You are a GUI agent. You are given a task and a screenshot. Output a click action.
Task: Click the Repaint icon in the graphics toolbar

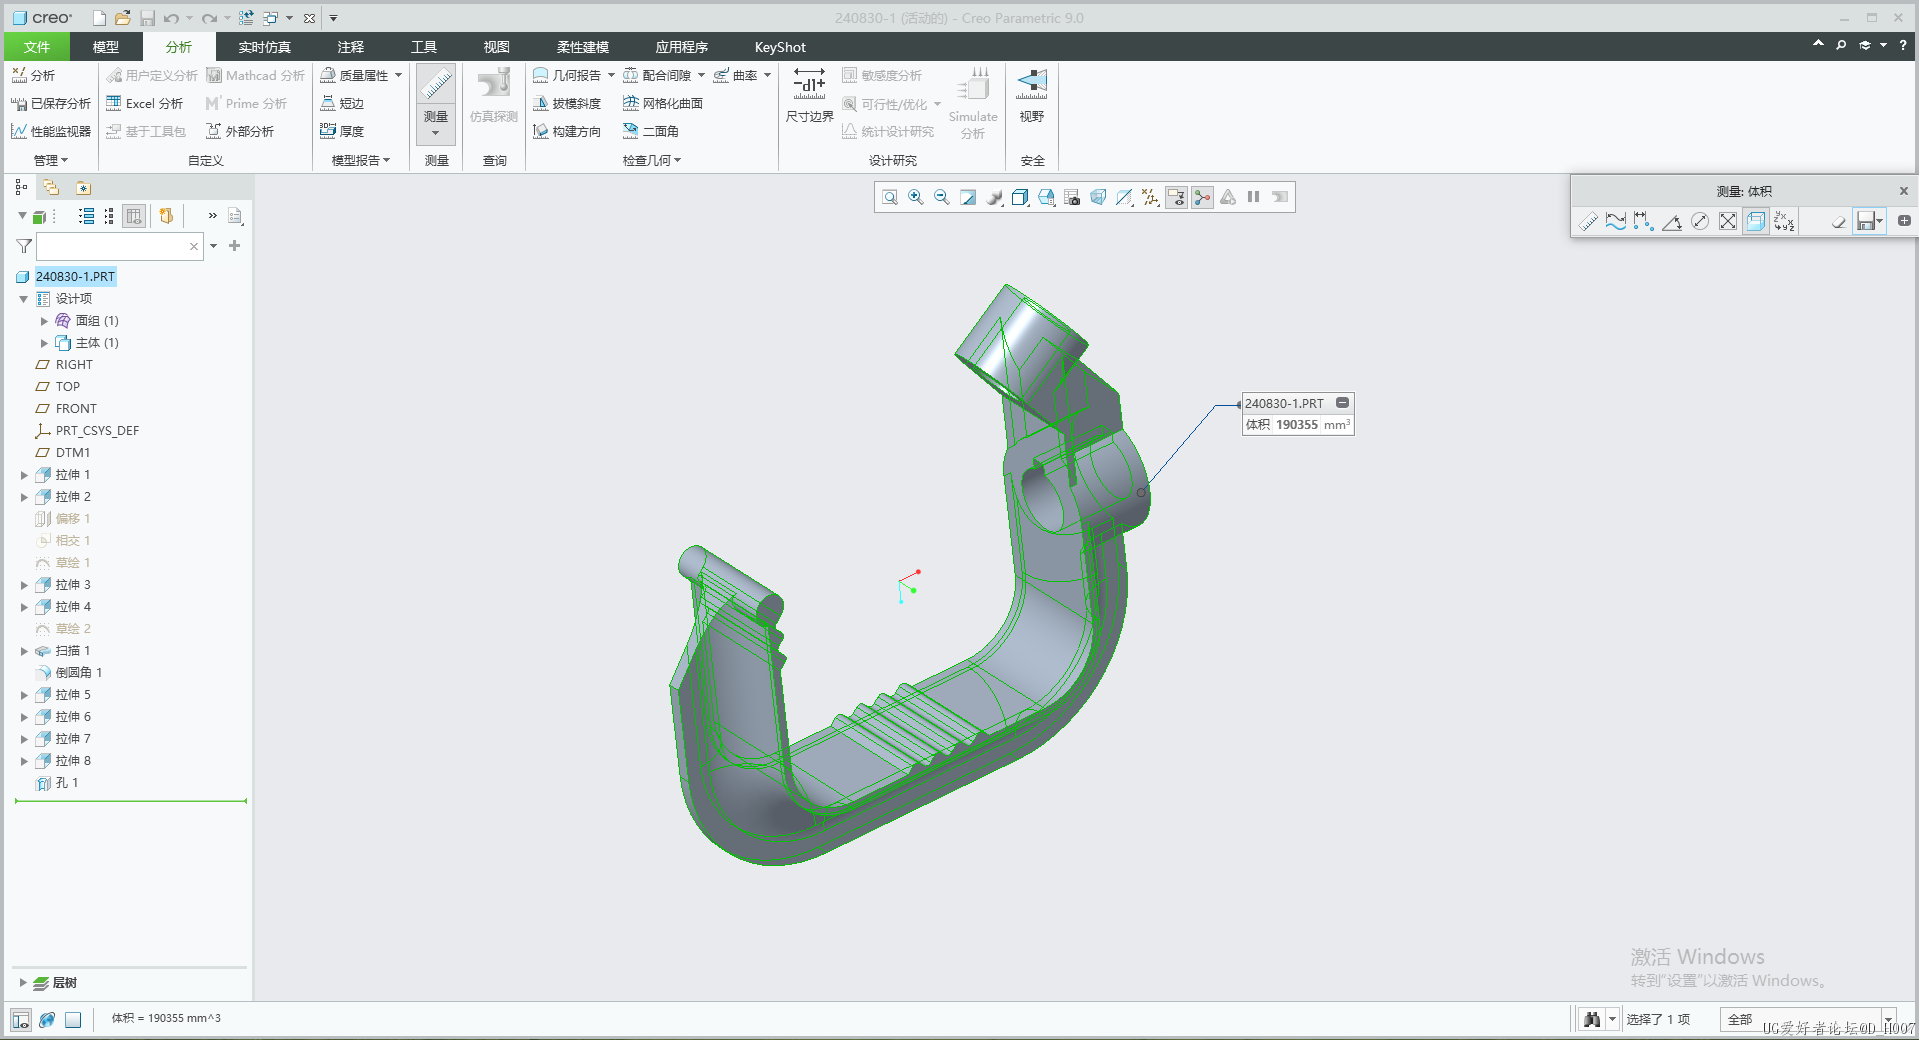point(968,197)
